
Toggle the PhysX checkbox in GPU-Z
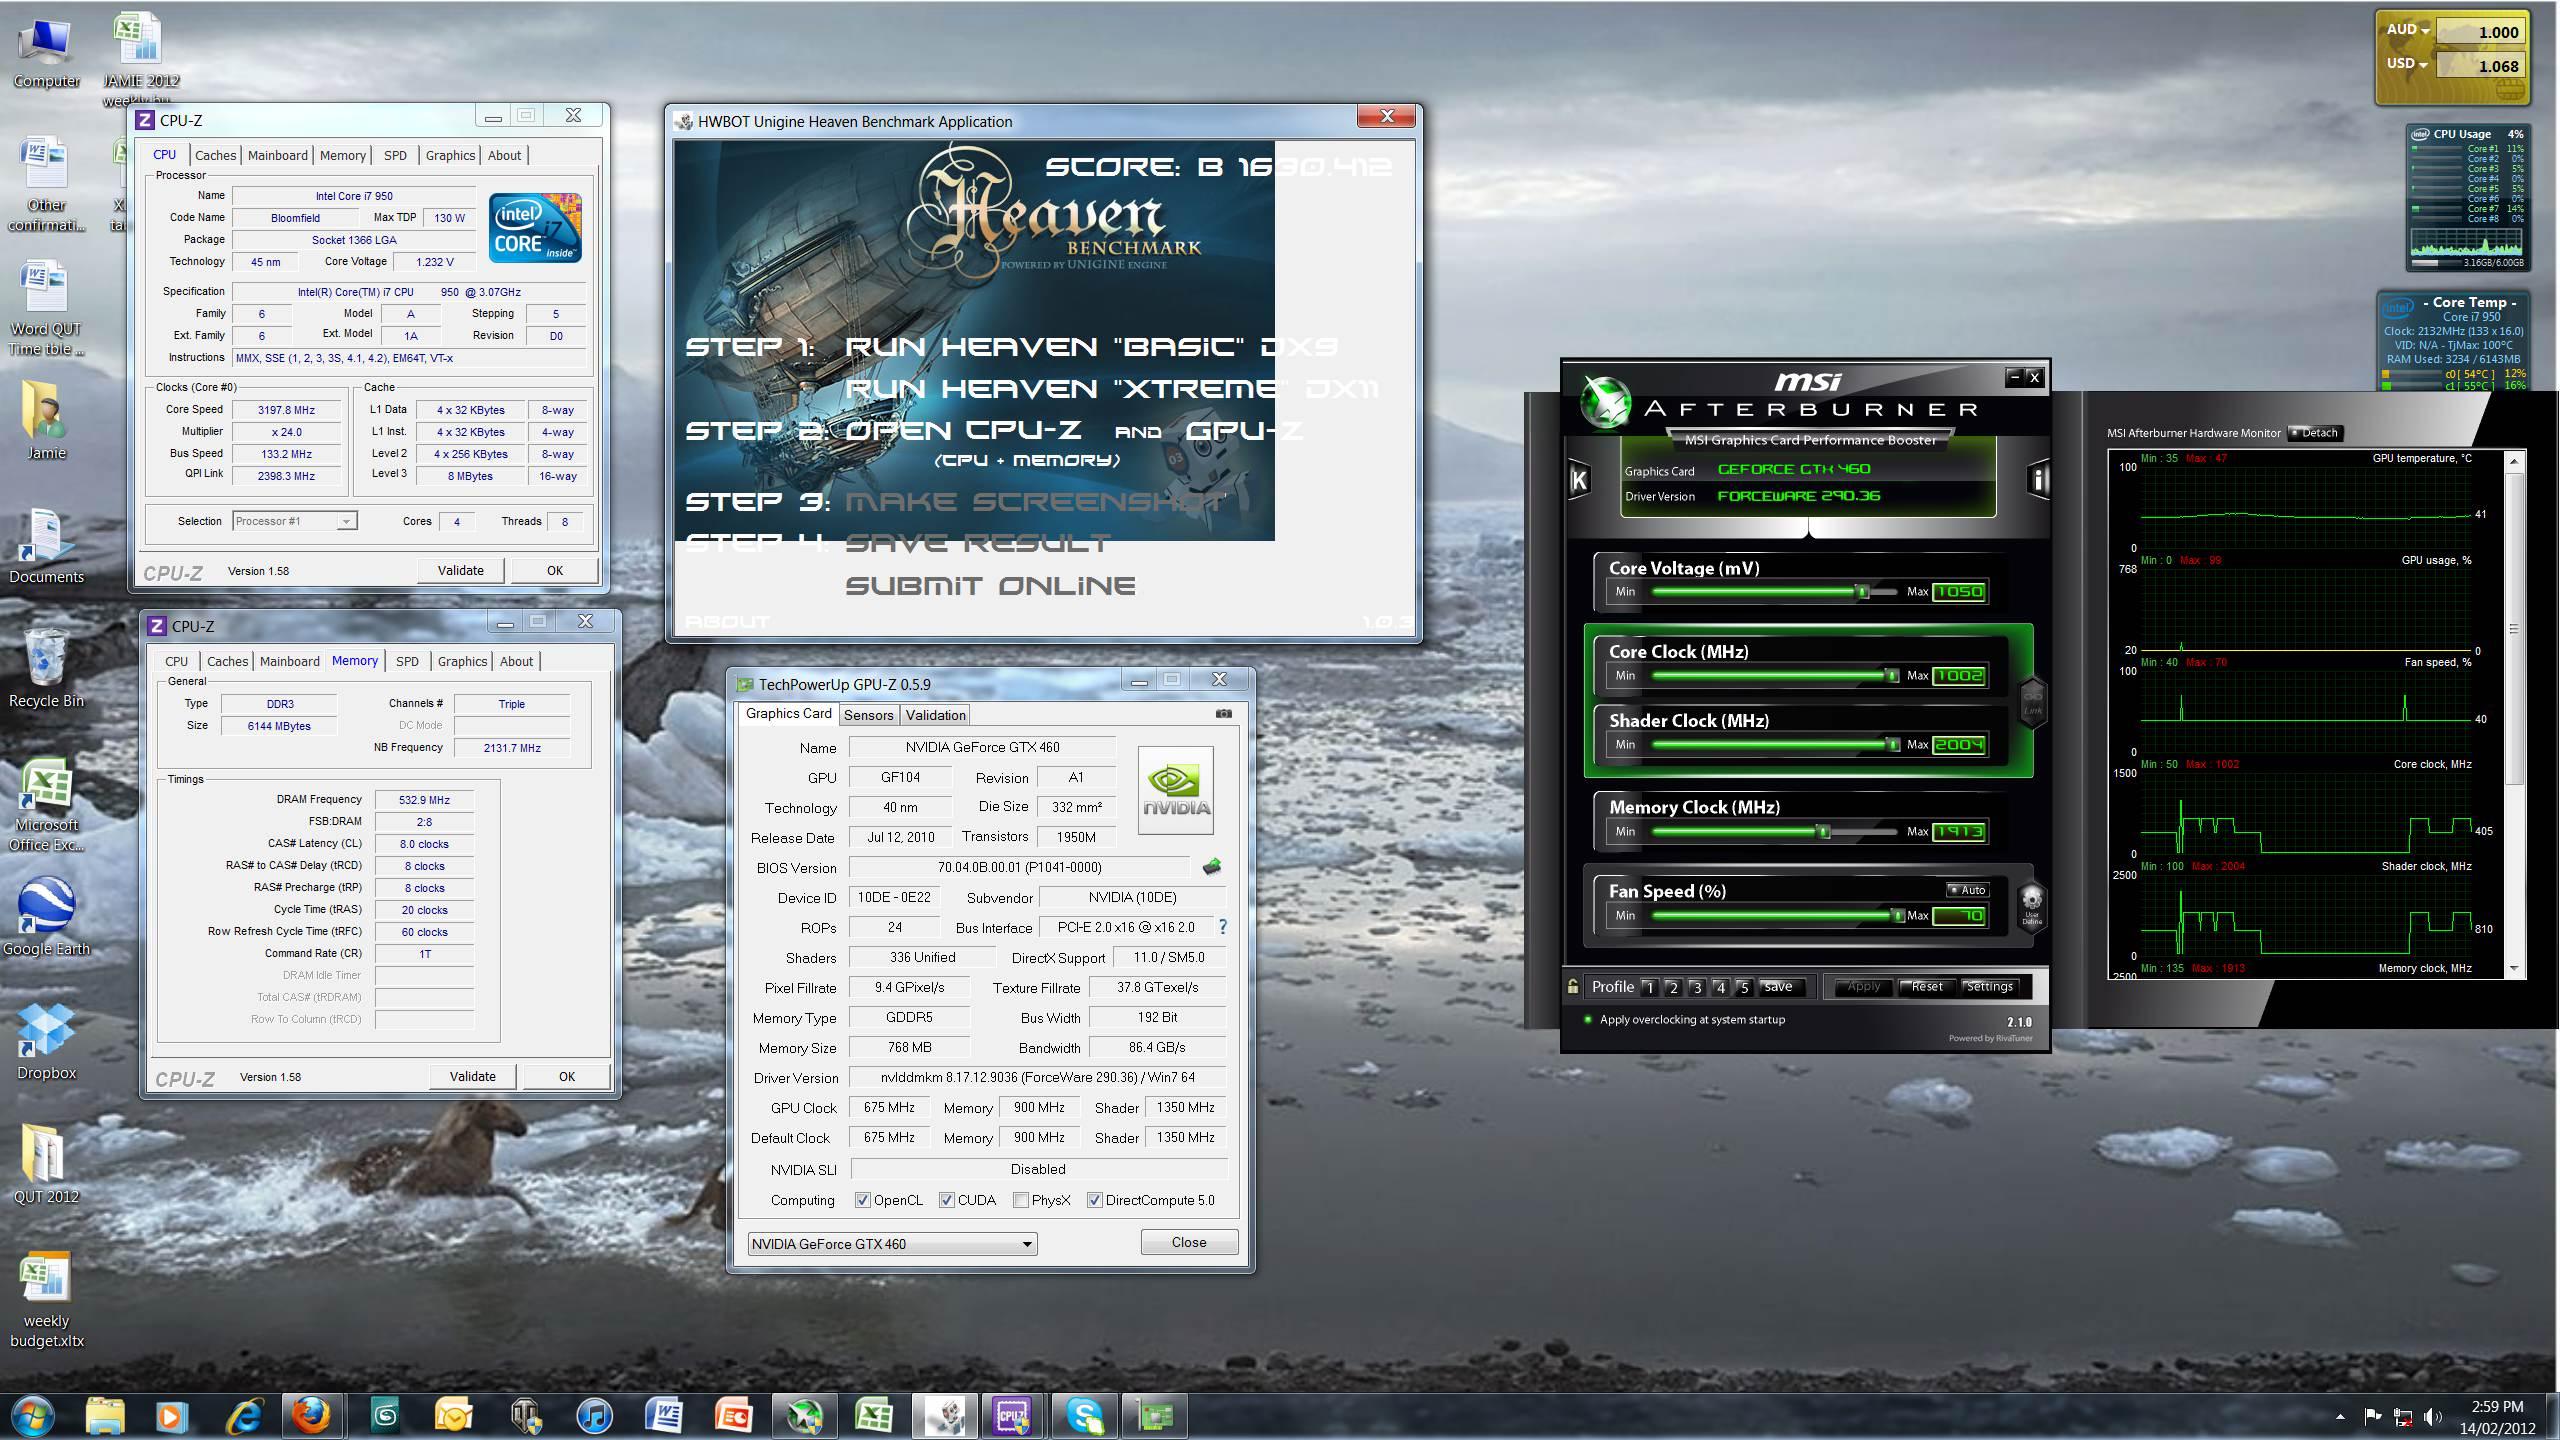coord(1020,1200)
